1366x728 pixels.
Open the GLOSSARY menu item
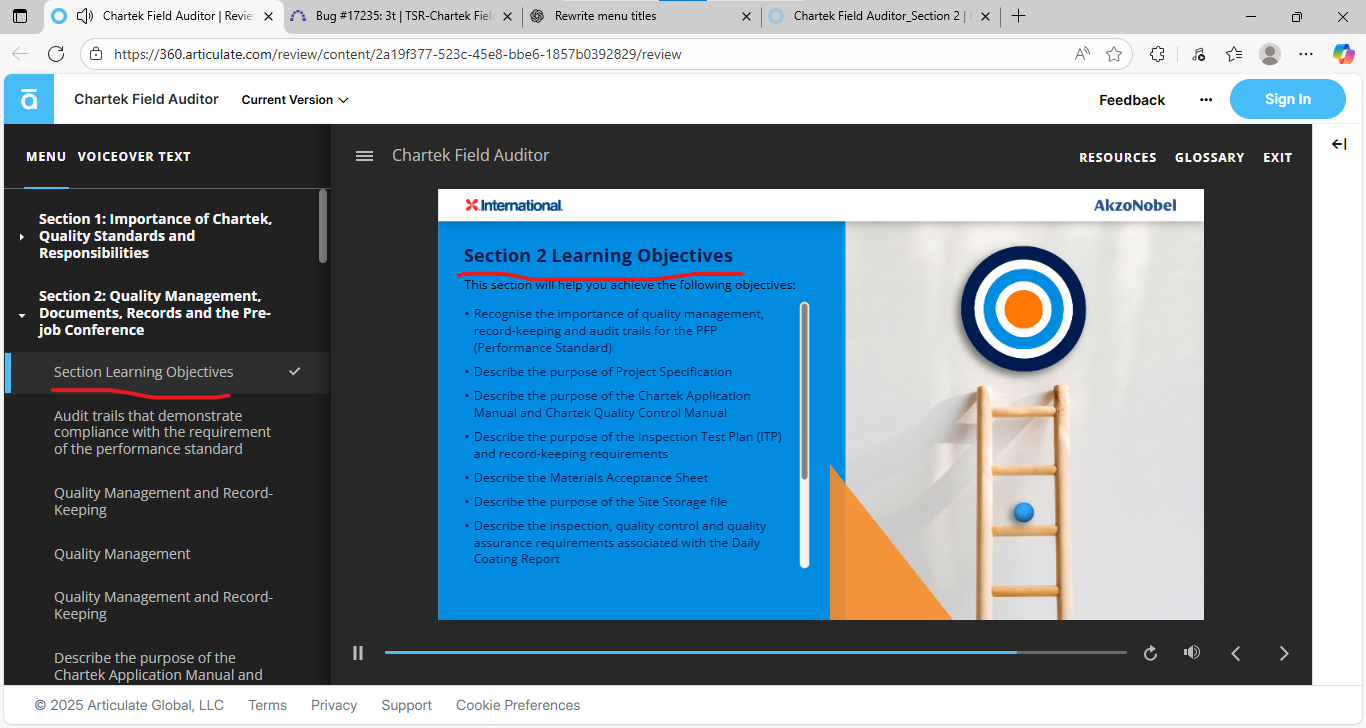click(x=1210, y=157)
